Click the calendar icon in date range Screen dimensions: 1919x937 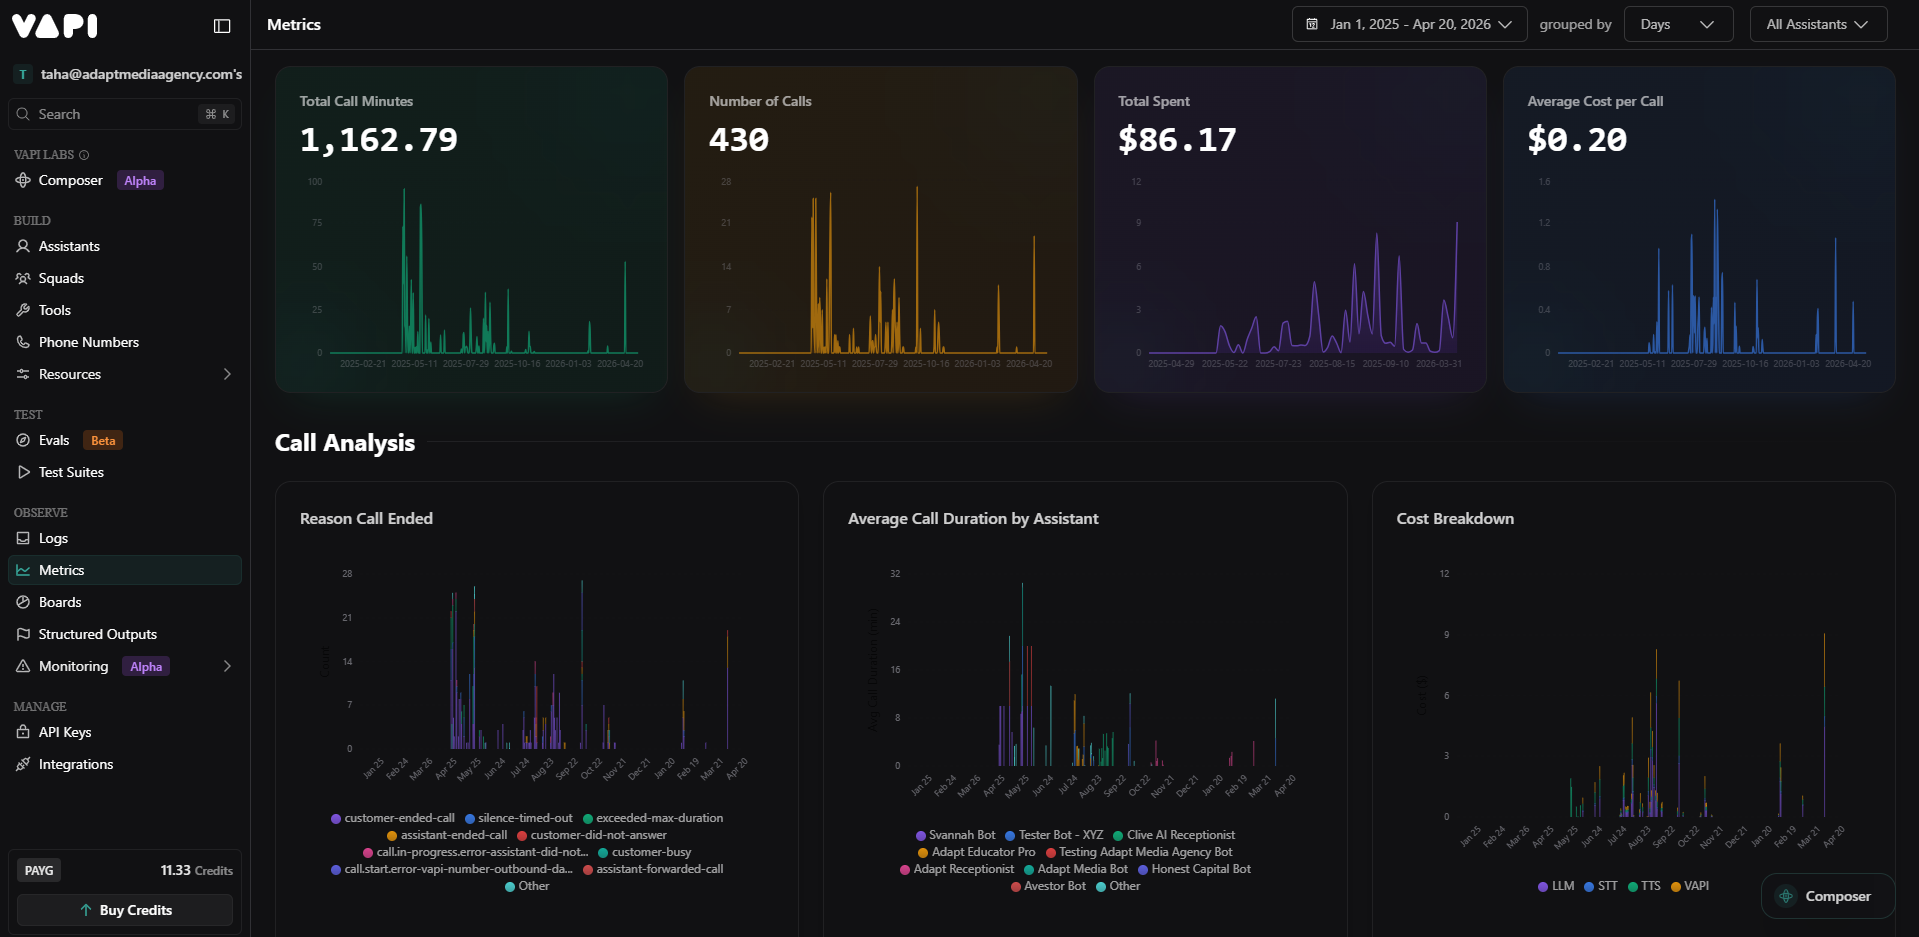pos(1312,24)
